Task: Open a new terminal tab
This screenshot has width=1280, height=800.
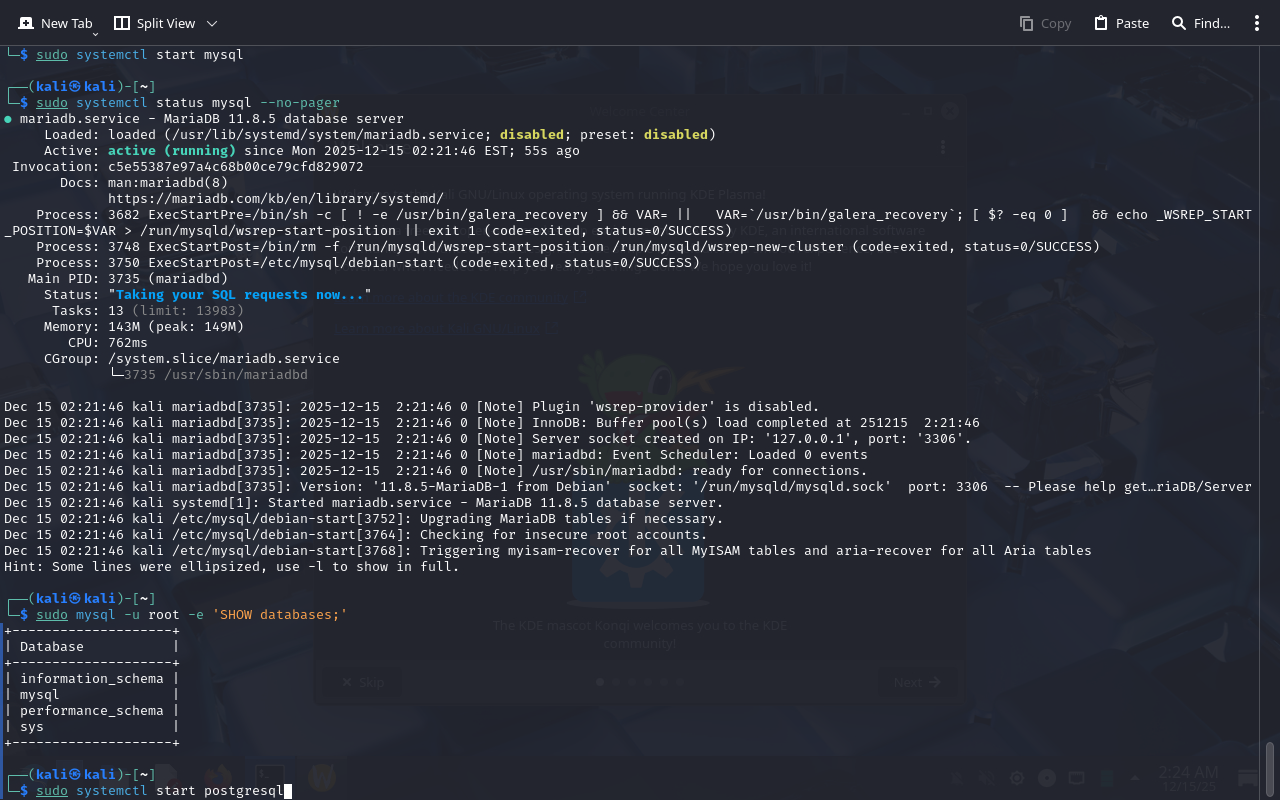Action: tap(55, 23)
